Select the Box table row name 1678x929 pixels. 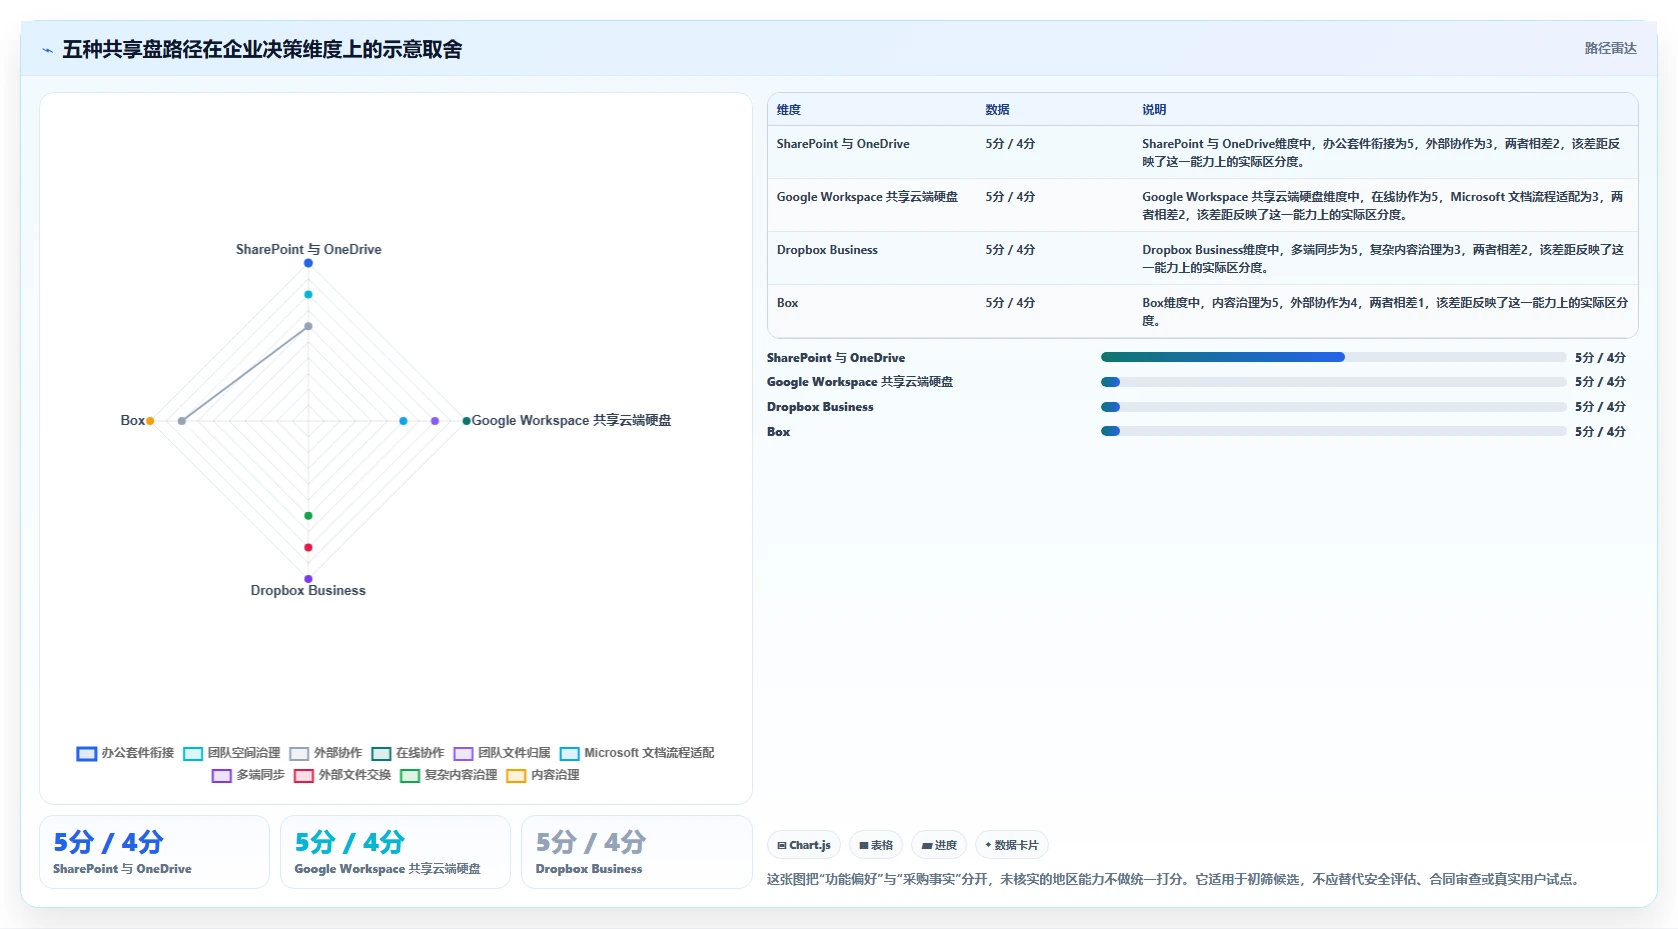coord(787,303)
